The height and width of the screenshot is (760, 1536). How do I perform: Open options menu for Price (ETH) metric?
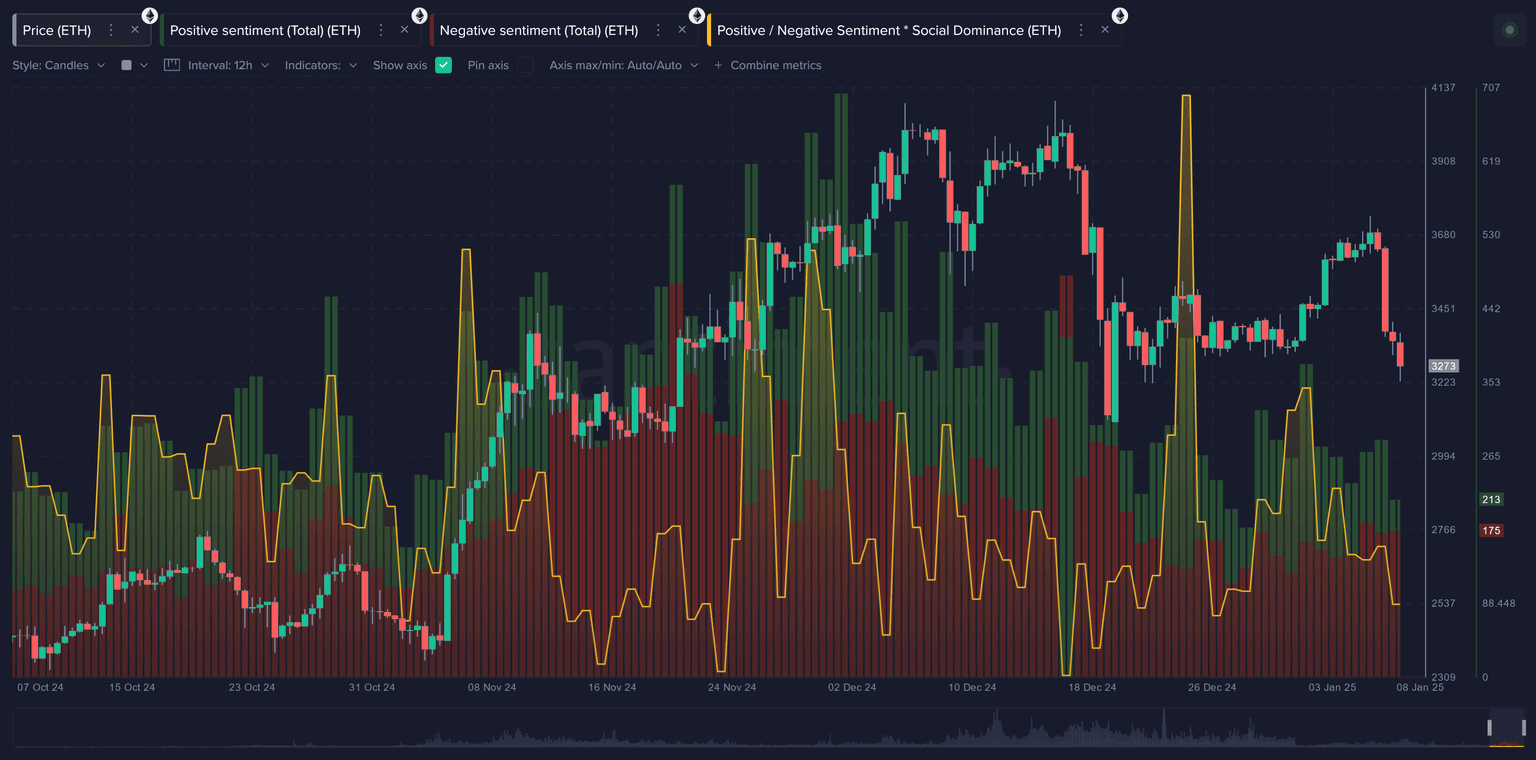[x=111, y=30]
